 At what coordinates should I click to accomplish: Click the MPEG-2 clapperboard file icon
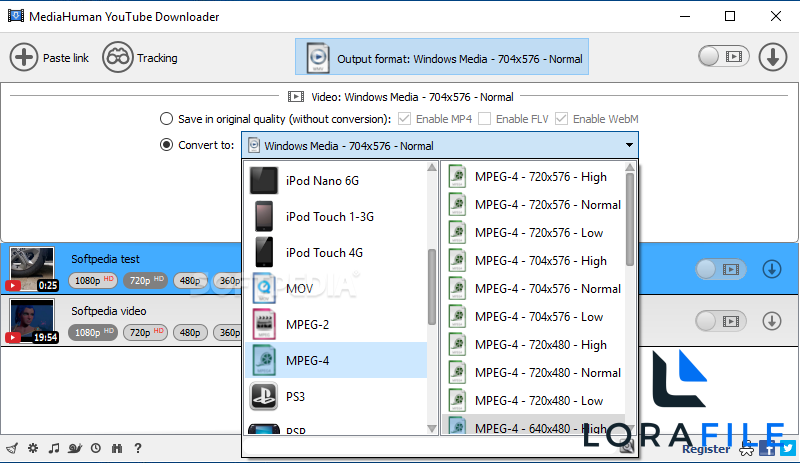click(264, 324)
